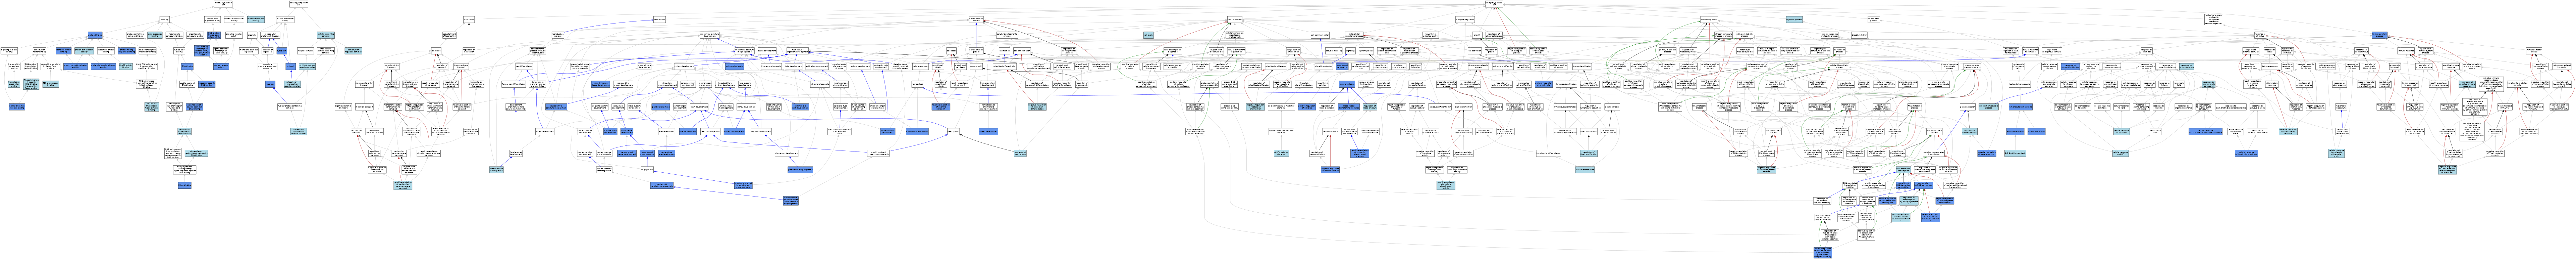Select the 'localization' node
2576x259 pixels.
pyautogui.click(x=469, y=19)
